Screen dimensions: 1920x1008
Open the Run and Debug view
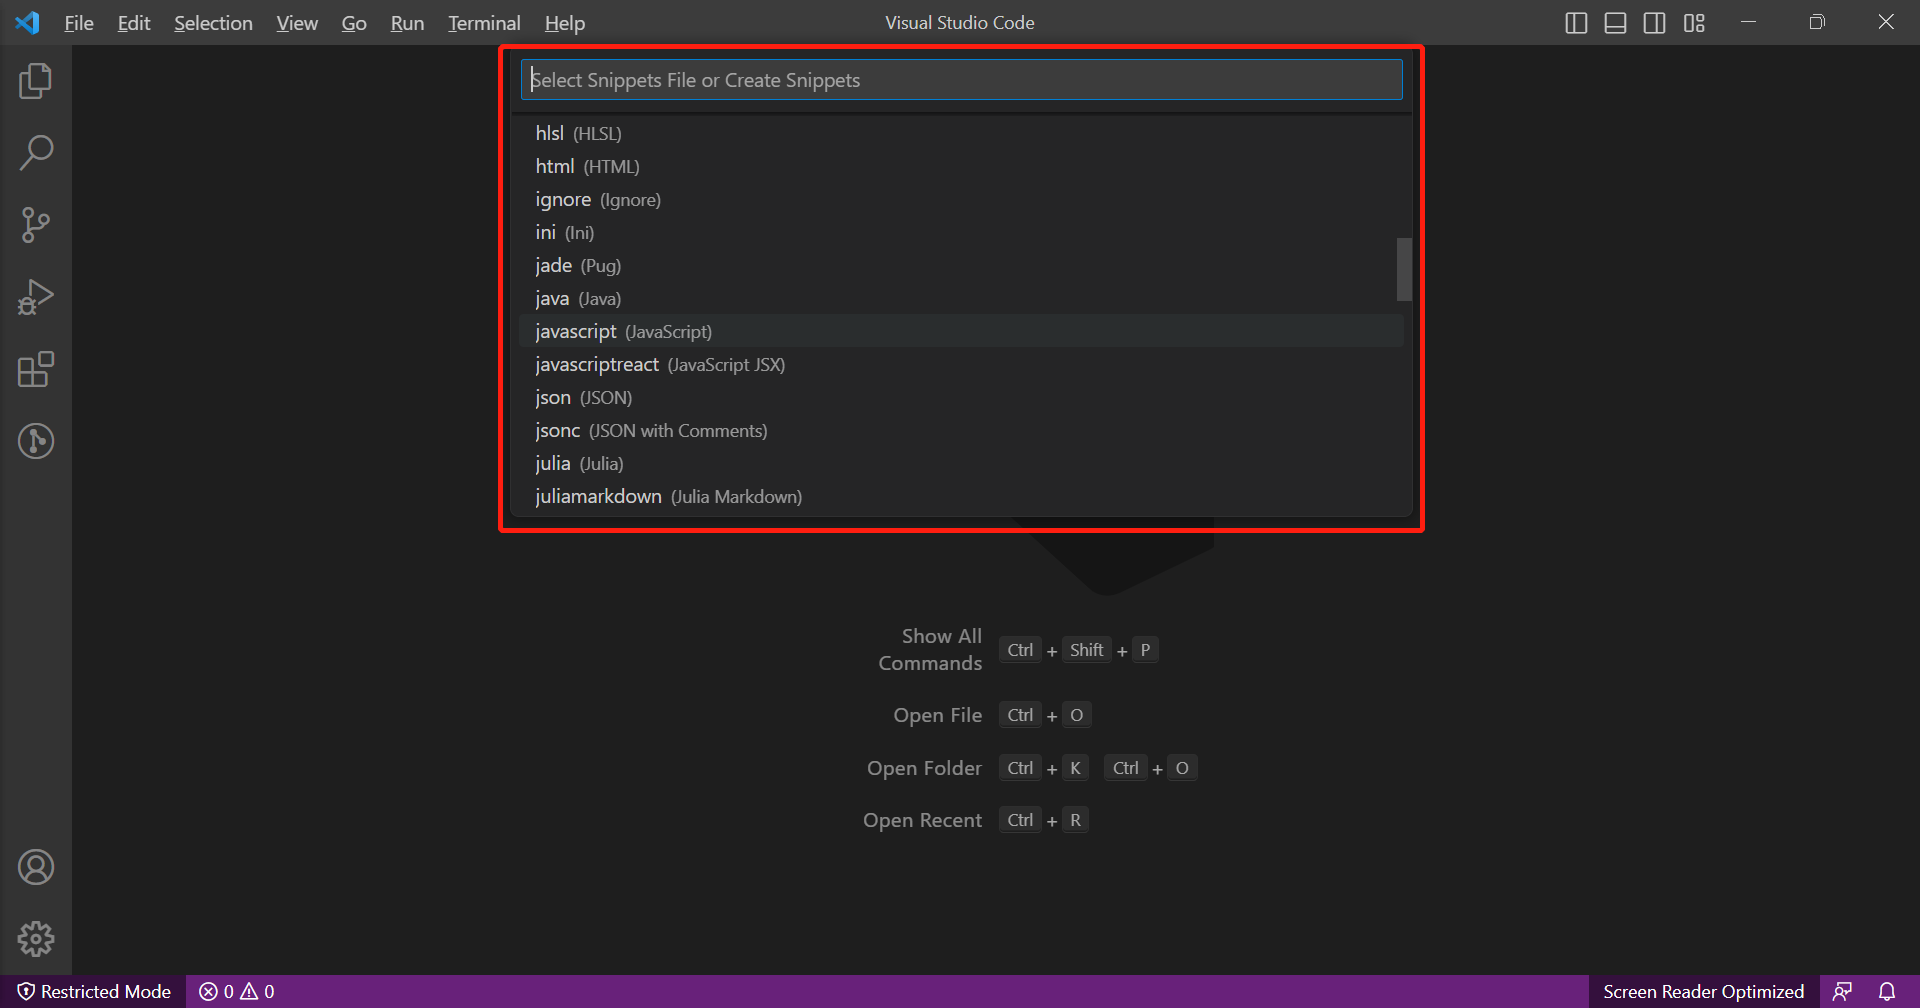pos(36,297)
